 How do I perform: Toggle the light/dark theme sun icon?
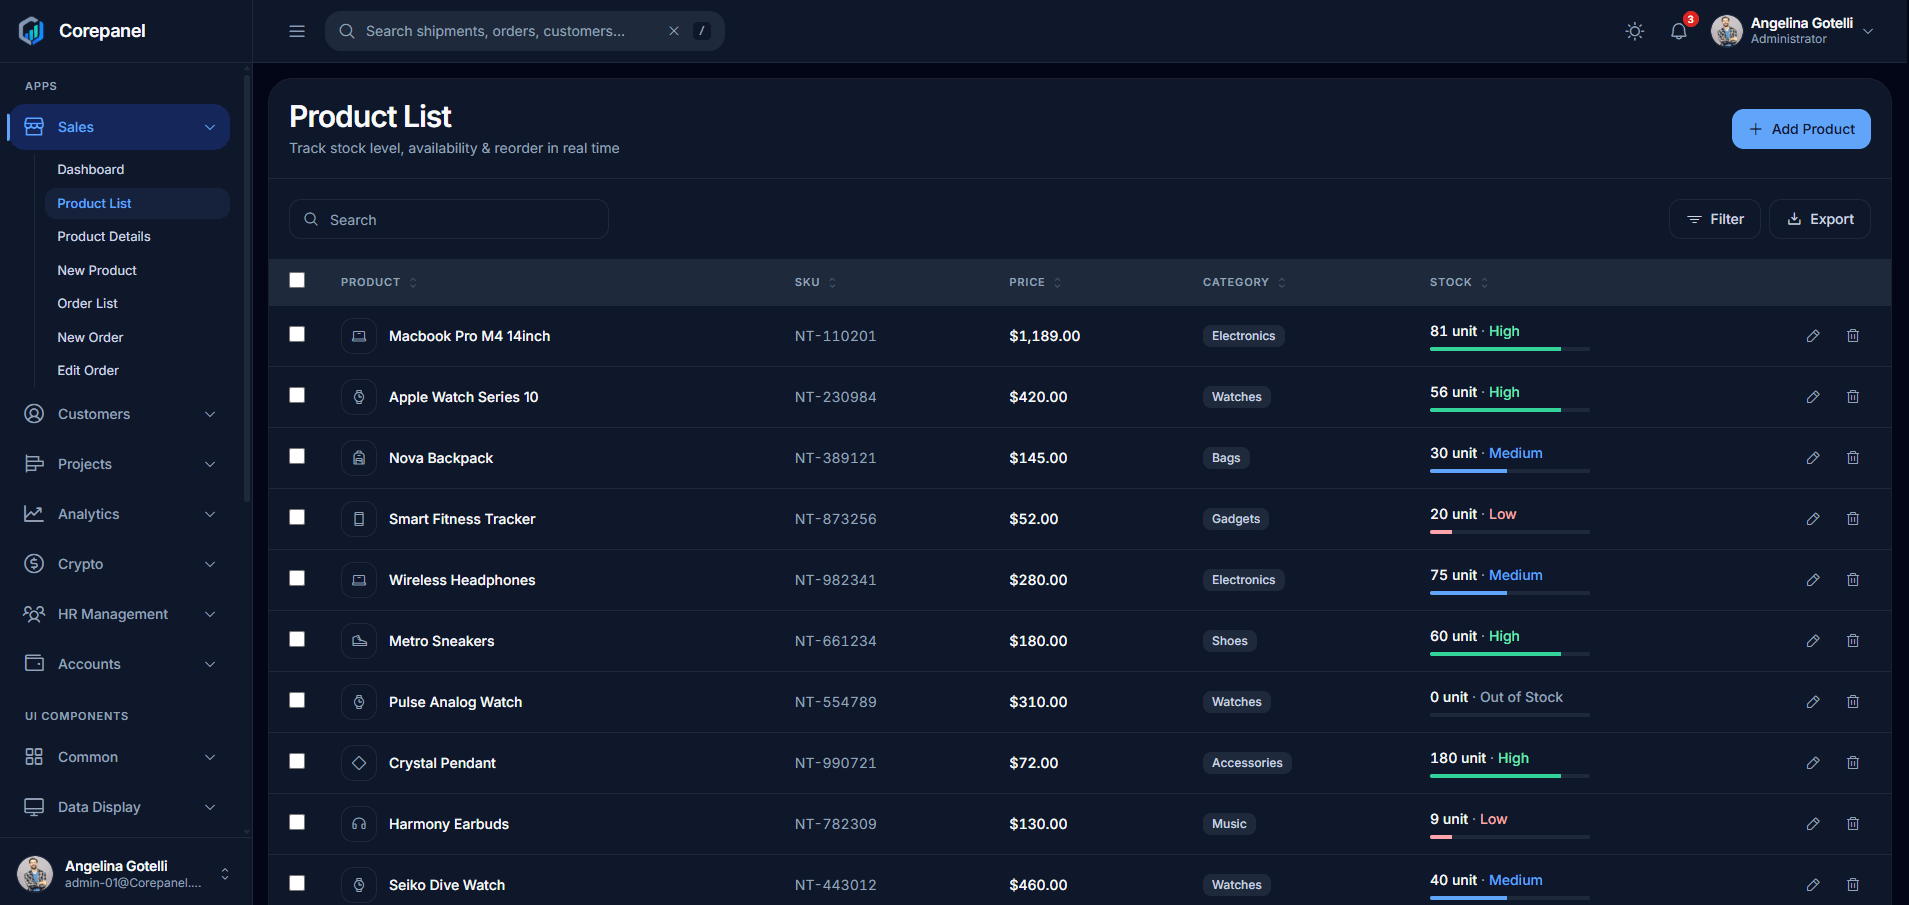pyautogui.click(x=1635, y=31)
